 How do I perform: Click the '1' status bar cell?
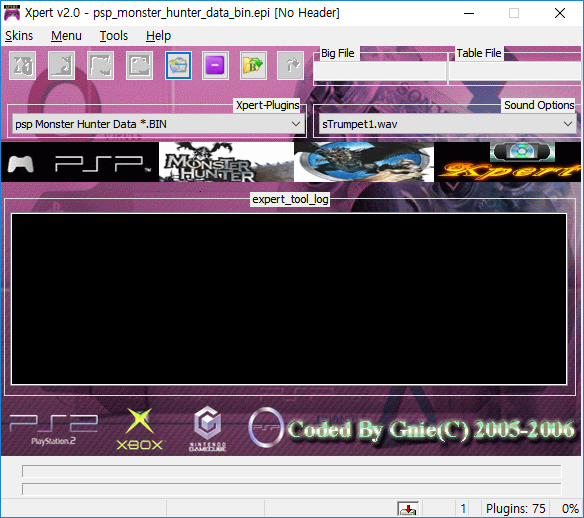pos(463,509)
